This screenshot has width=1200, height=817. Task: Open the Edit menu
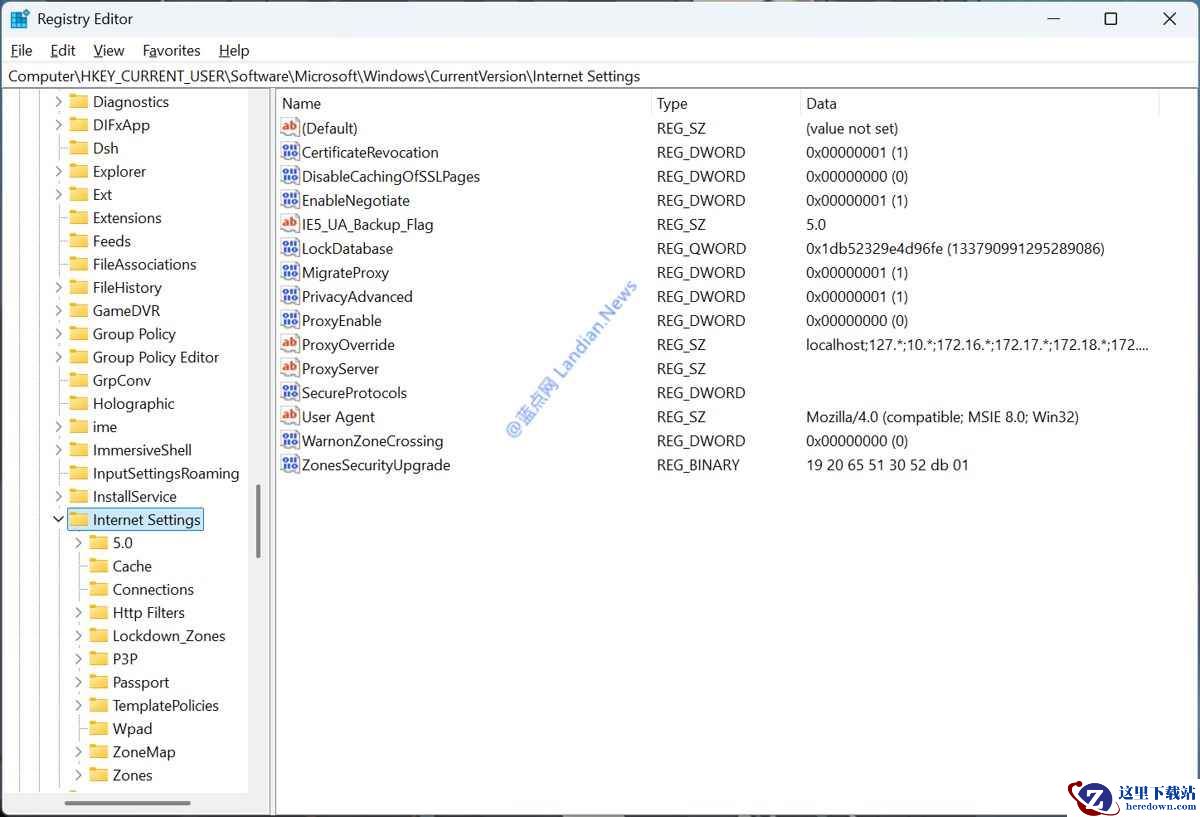[63, 51]
